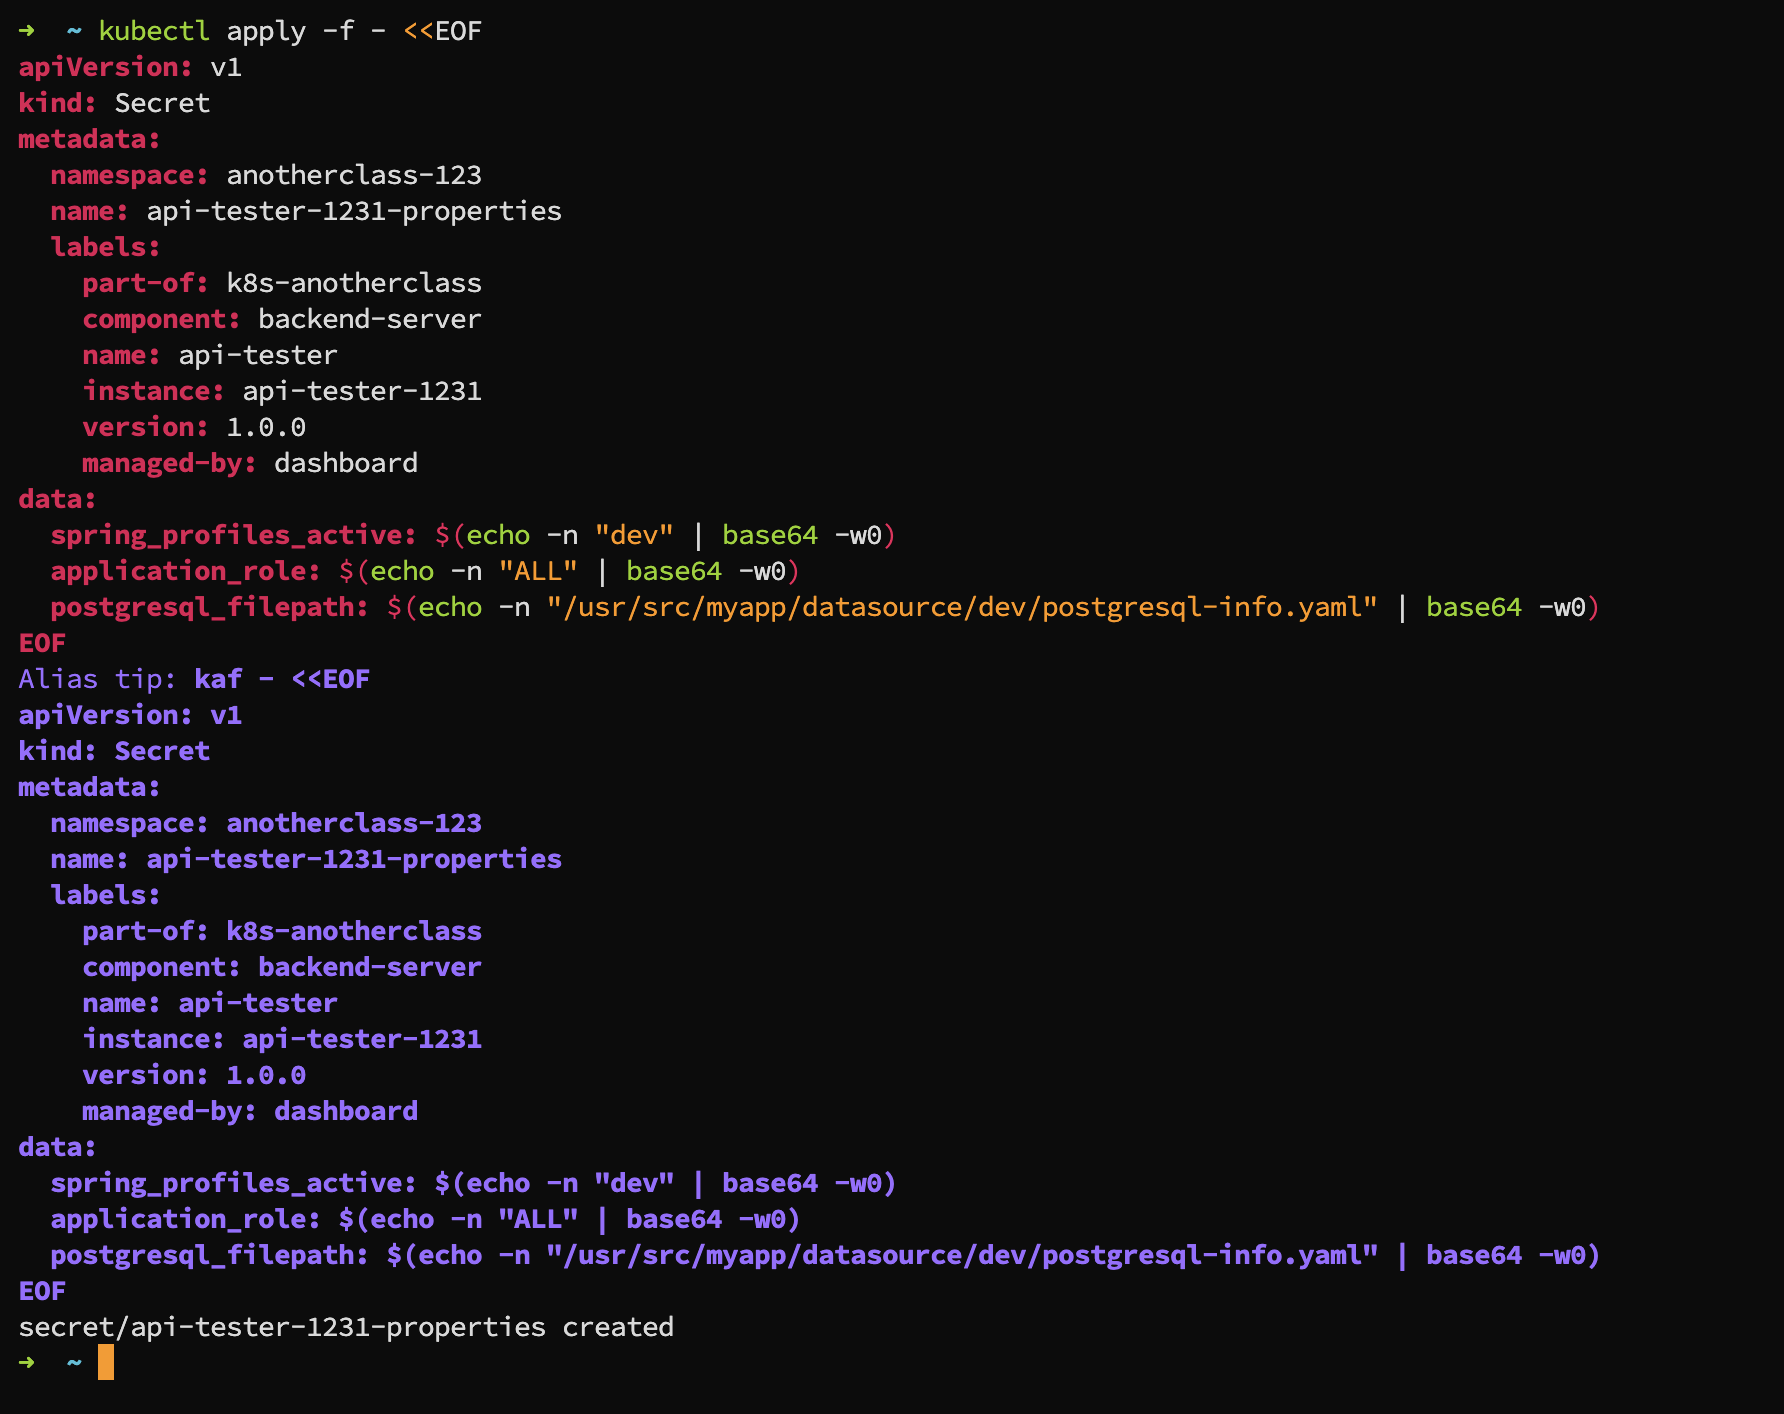Image resolution: width=1784 pixels, height=1414 pixels.
Task: Click purple 'EOF' terminator
Action: [42, 1291]
